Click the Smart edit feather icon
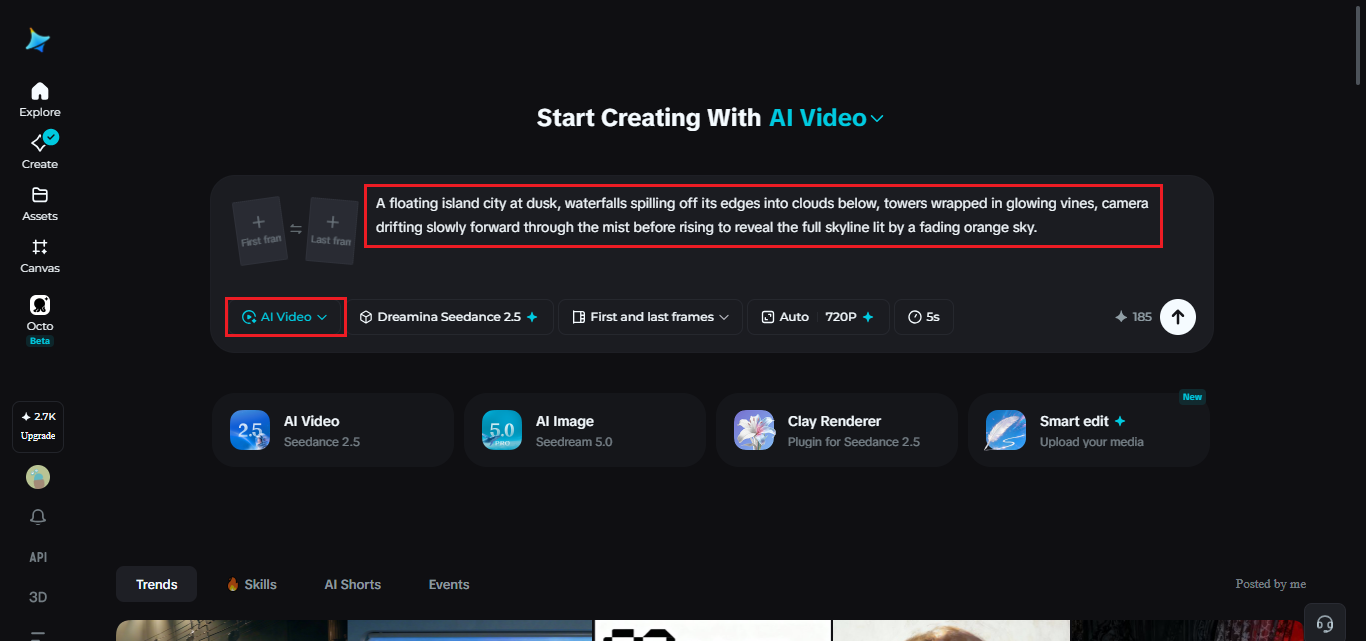This screenshot has height=641, width=1366. (1006, 430)
